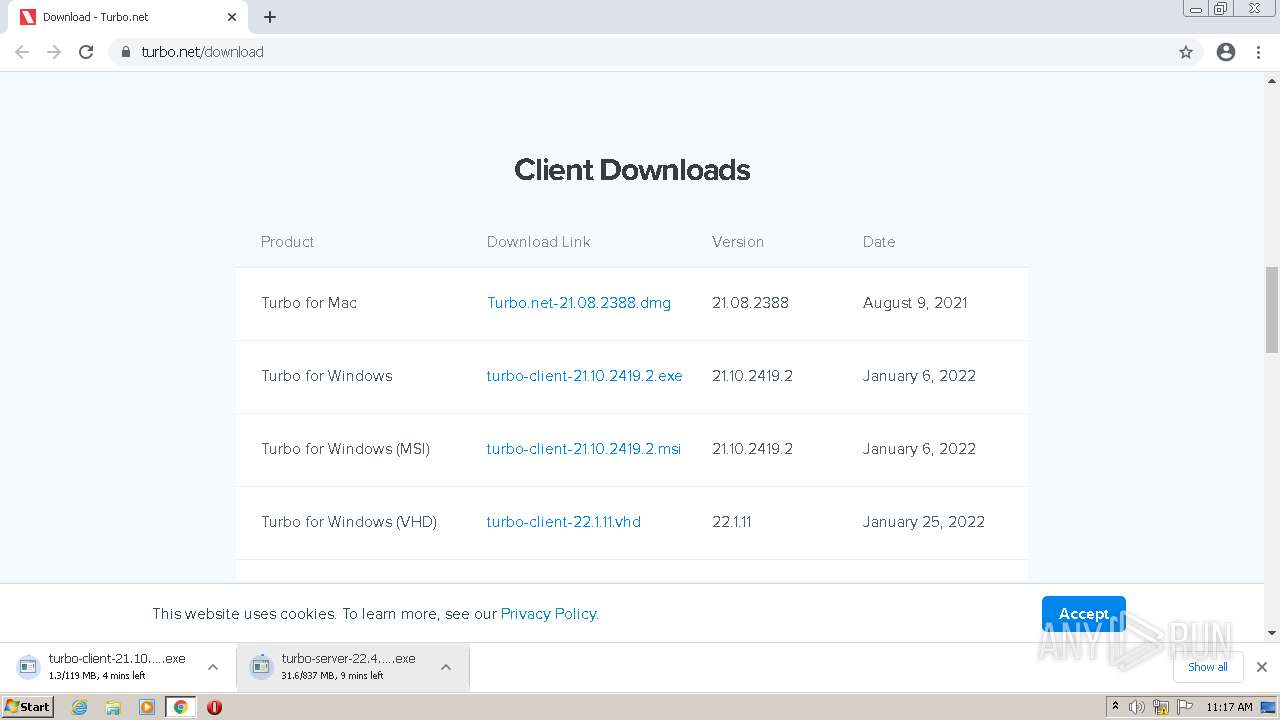Click the Turbo for Windows (VHD) label
1280x720 pixels.
pos(349,522)
